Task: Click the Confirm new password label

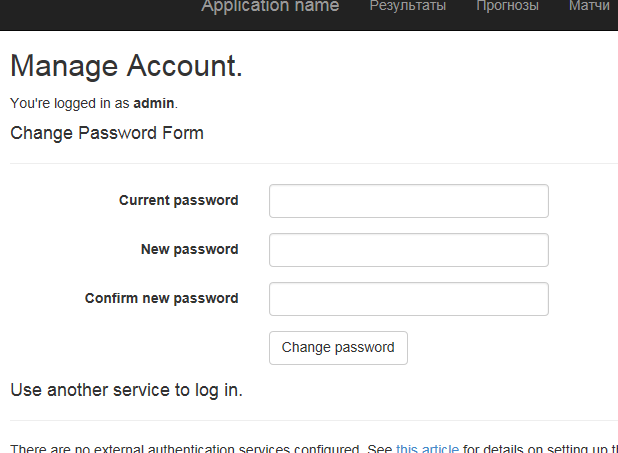Action: (x=161, y=298)
